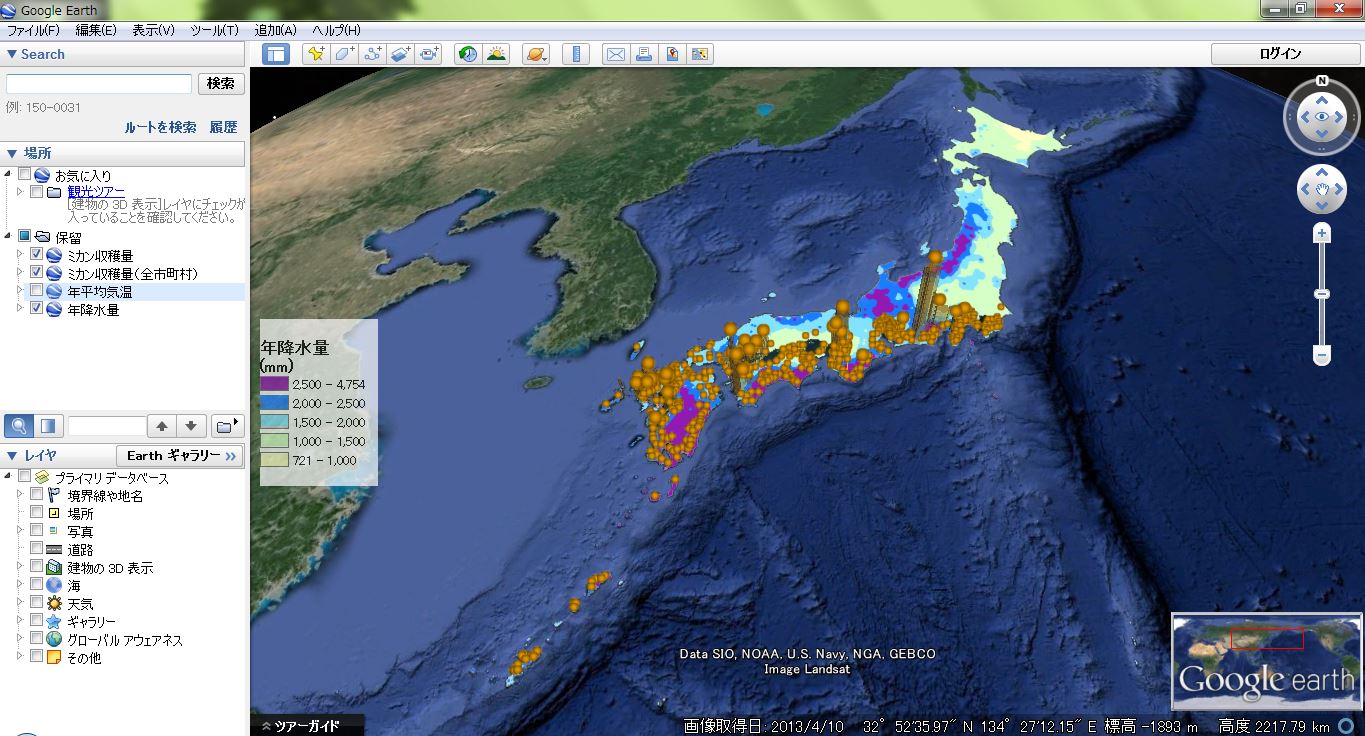The image size is (1365, 736).
Task: Expand the 年平均気温 tree item
Action: pos(19,290)
